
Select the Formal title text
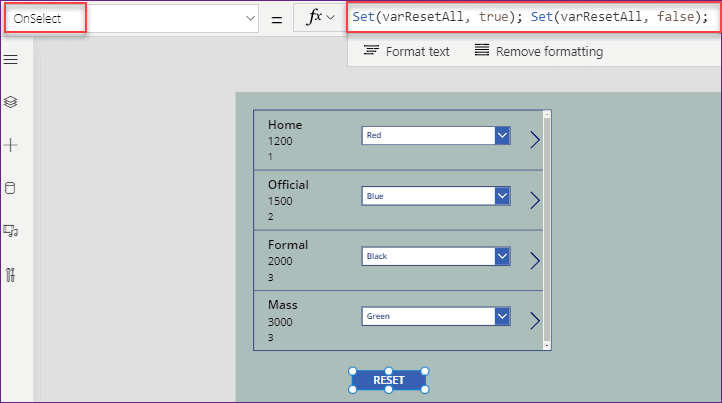point(288,245)
